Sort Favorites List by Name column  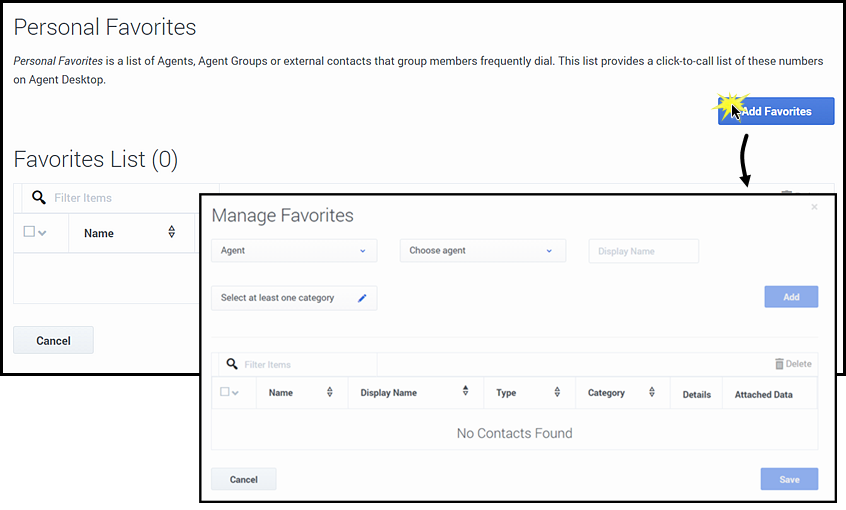pyautogui.click(x=171, y=233)
